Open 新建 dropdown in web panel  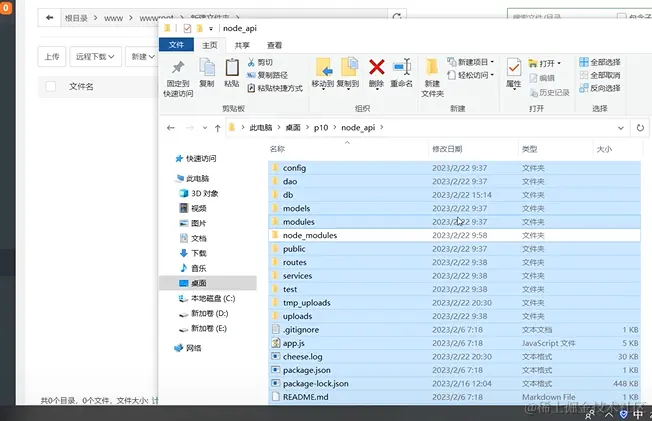[x=142, y=57]
